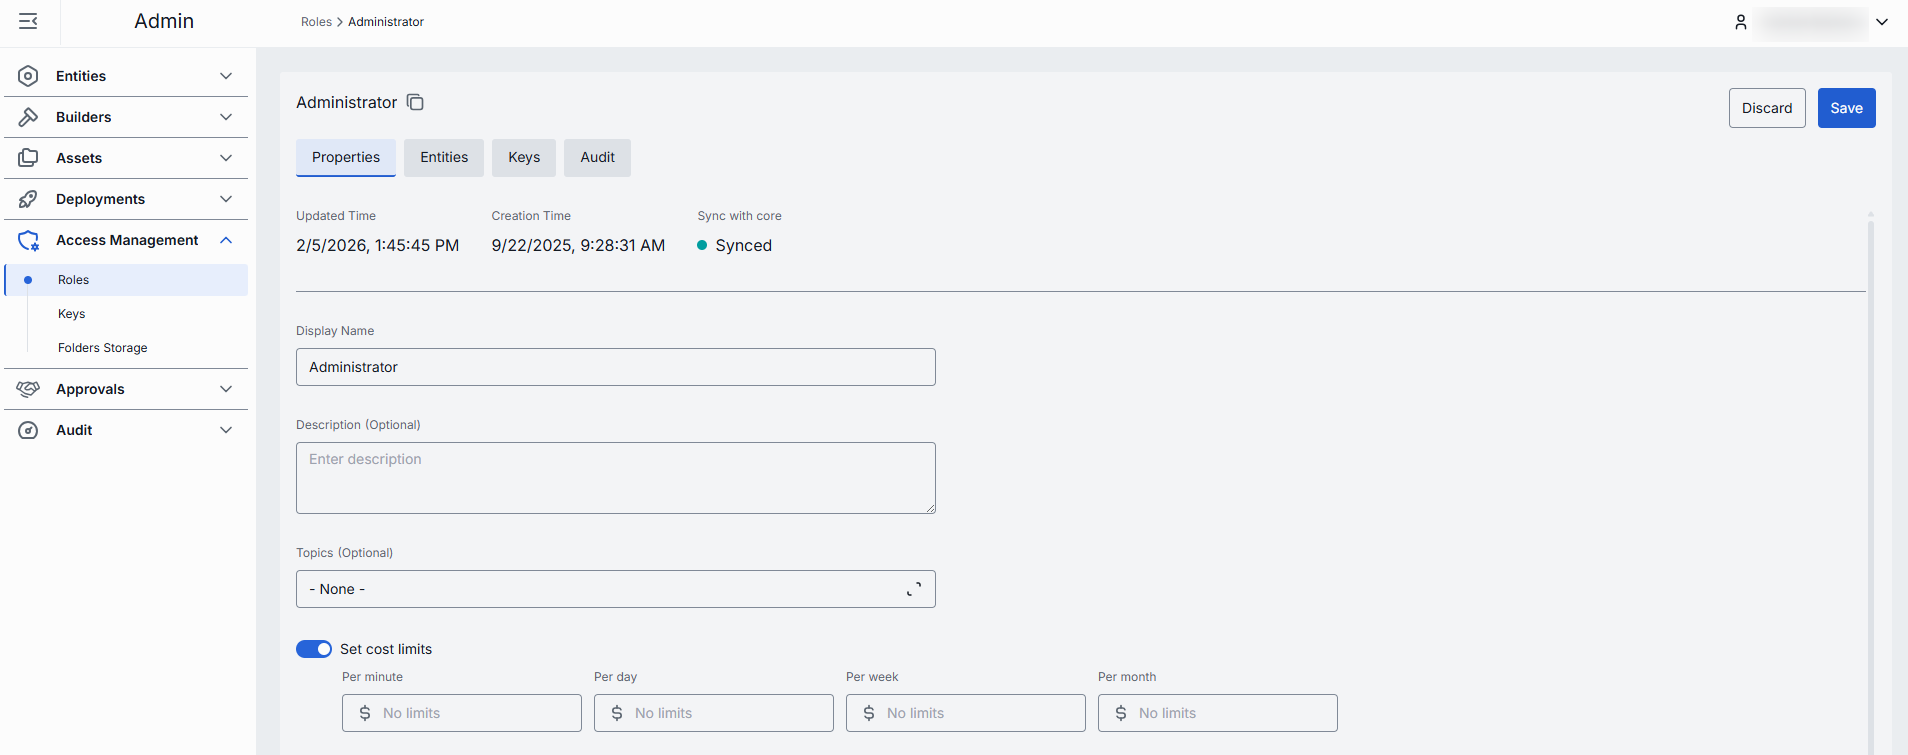Viewport: 1908px width, 755px height.
Task: Discard the role changes
Action: point(1766,108)
